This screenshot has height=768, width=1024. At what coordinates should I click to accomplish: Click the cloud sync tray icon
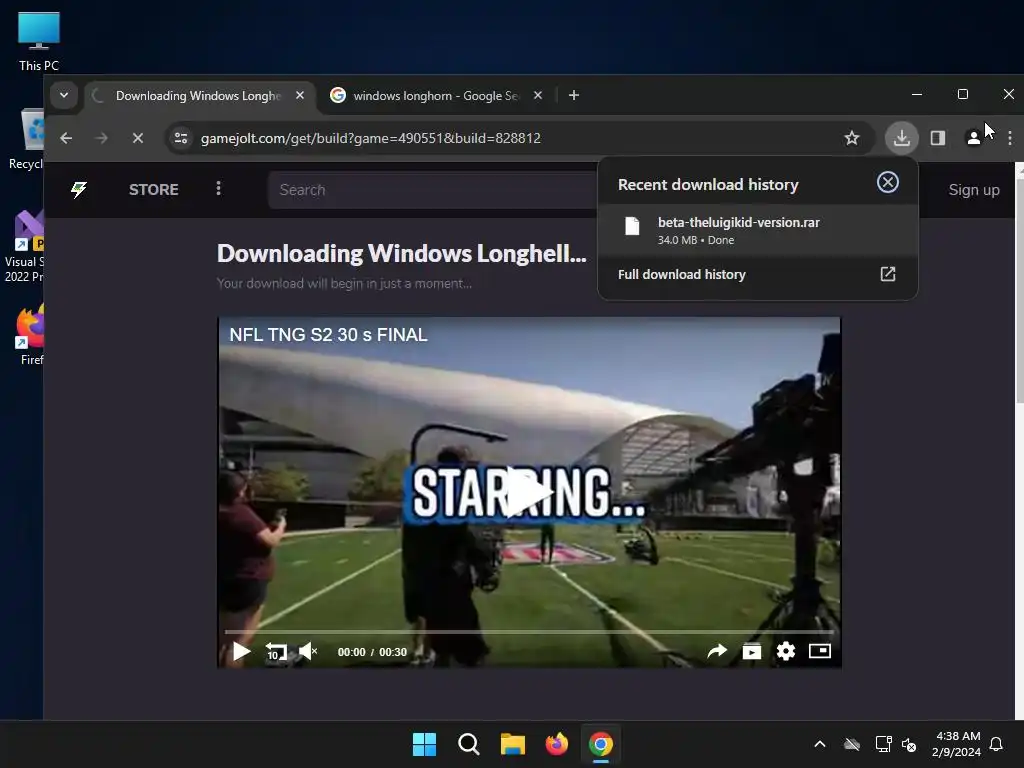pos(852,744)
